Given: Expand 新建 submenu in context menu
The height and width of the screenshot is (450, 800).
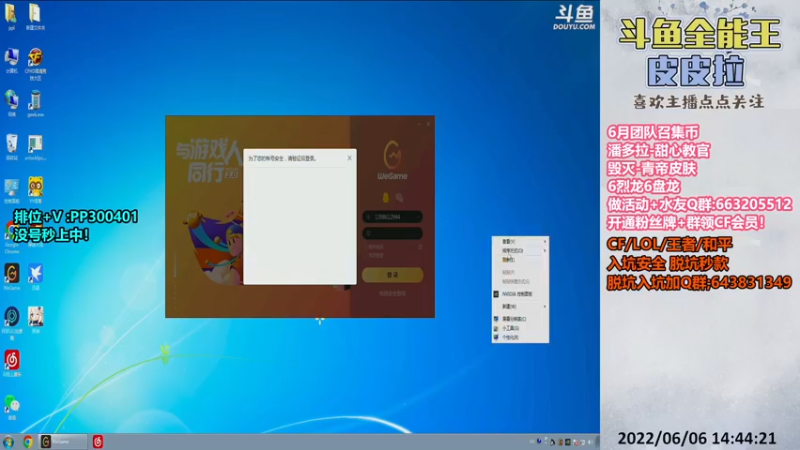Looking at the screenshot, I should [520, 306].
